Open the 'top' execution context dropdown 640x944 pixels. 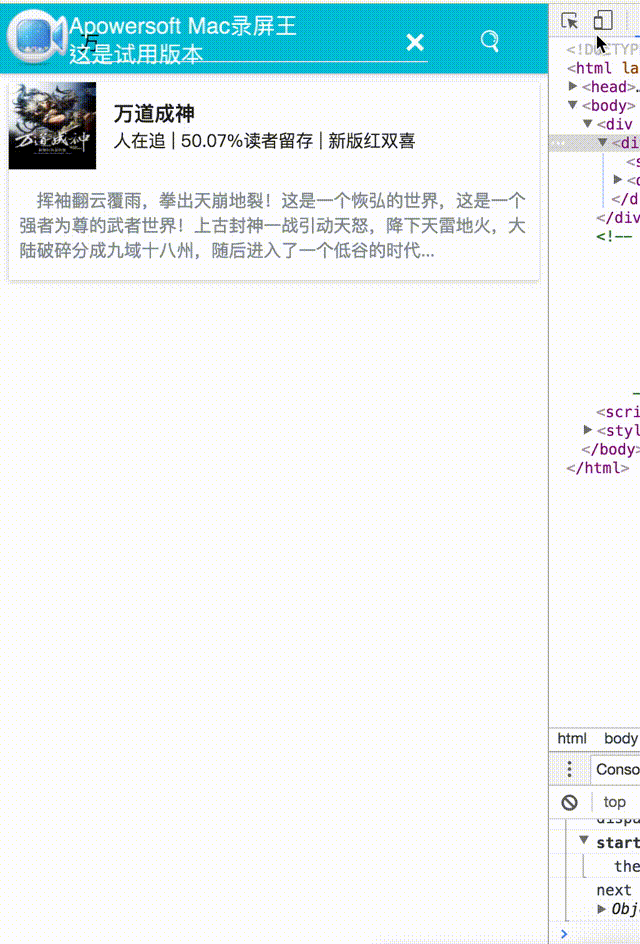615,802
